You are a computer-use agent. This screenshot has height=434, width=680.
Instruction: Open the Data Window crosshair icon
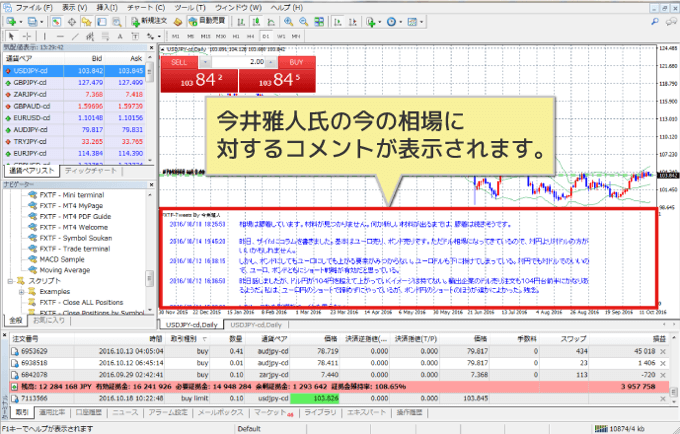coord(72,22)
